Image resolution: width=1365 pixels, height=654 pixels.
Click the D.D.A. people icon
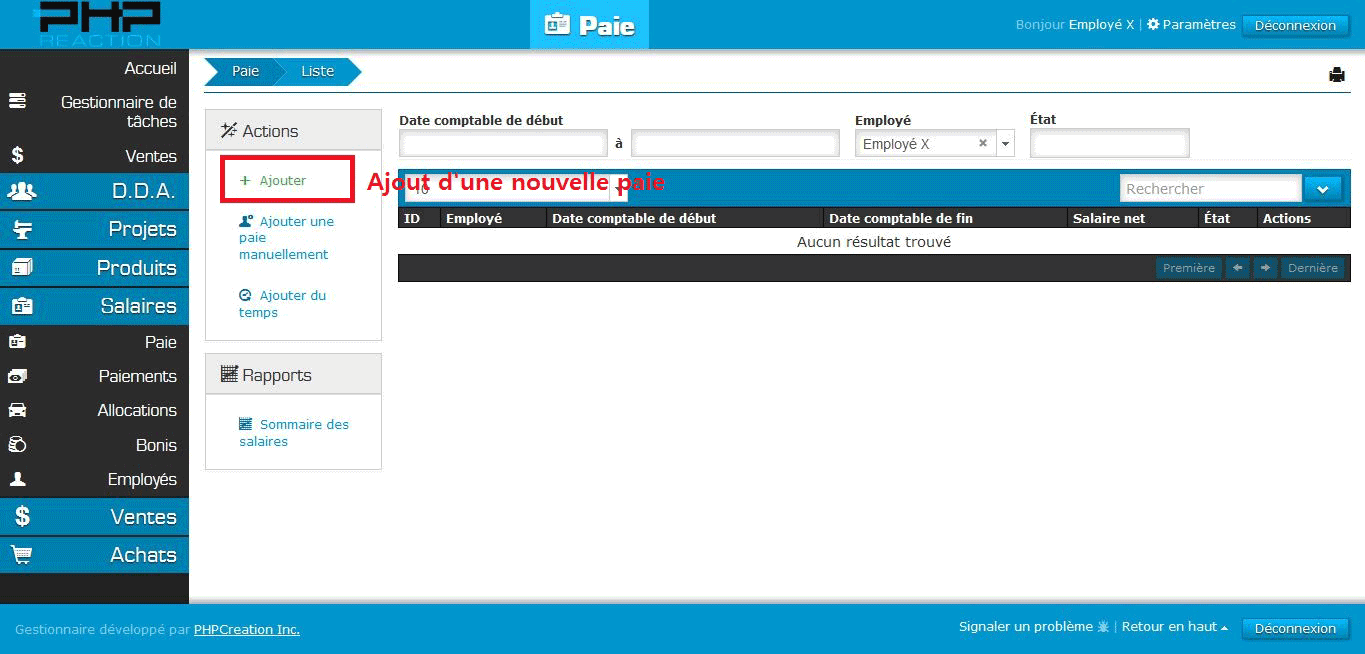(x=21, y=191)
